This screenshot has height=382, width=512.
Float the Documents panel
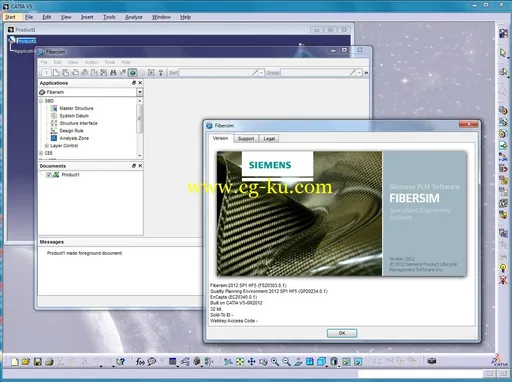coord(134,166)
